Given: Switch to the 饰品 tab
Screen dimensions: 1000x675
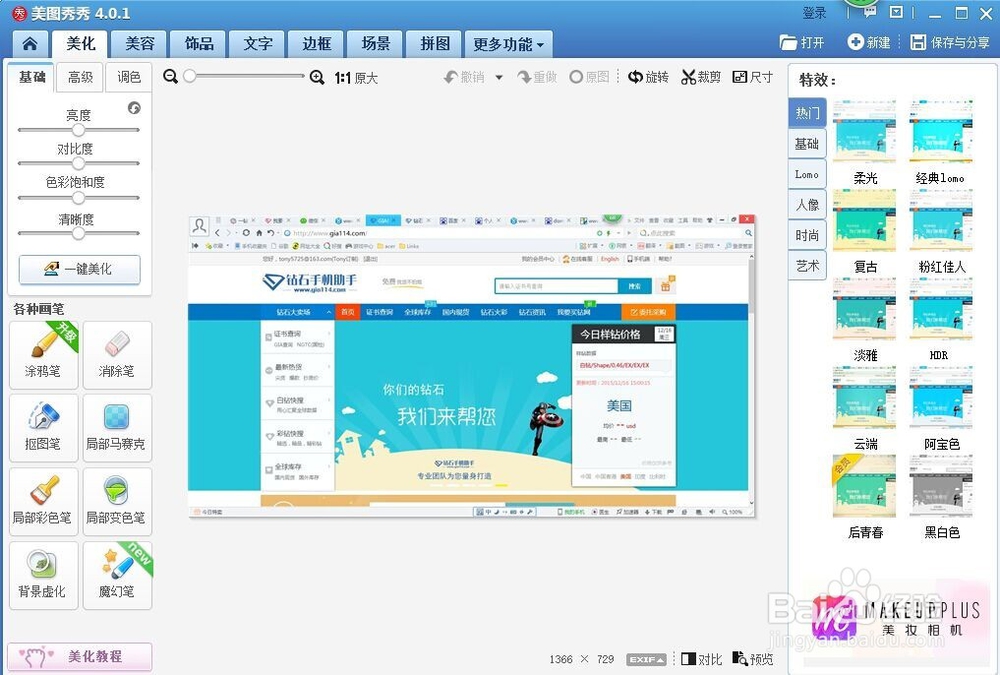Looking at the screenshot, I should point(199,44).
